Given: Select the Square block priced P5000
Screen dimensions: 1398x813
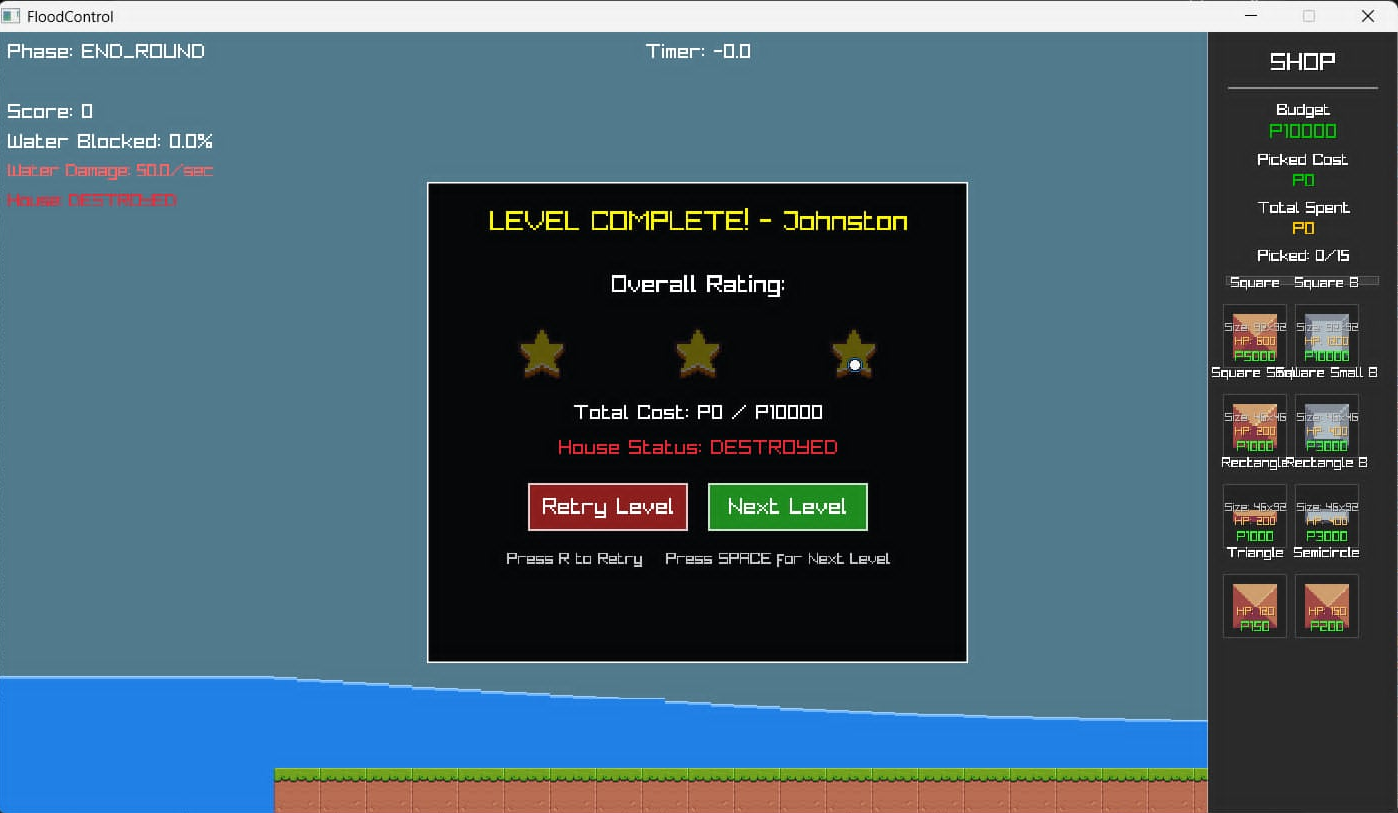Looking at the screenshot, I should click(x=1255, y=336).
